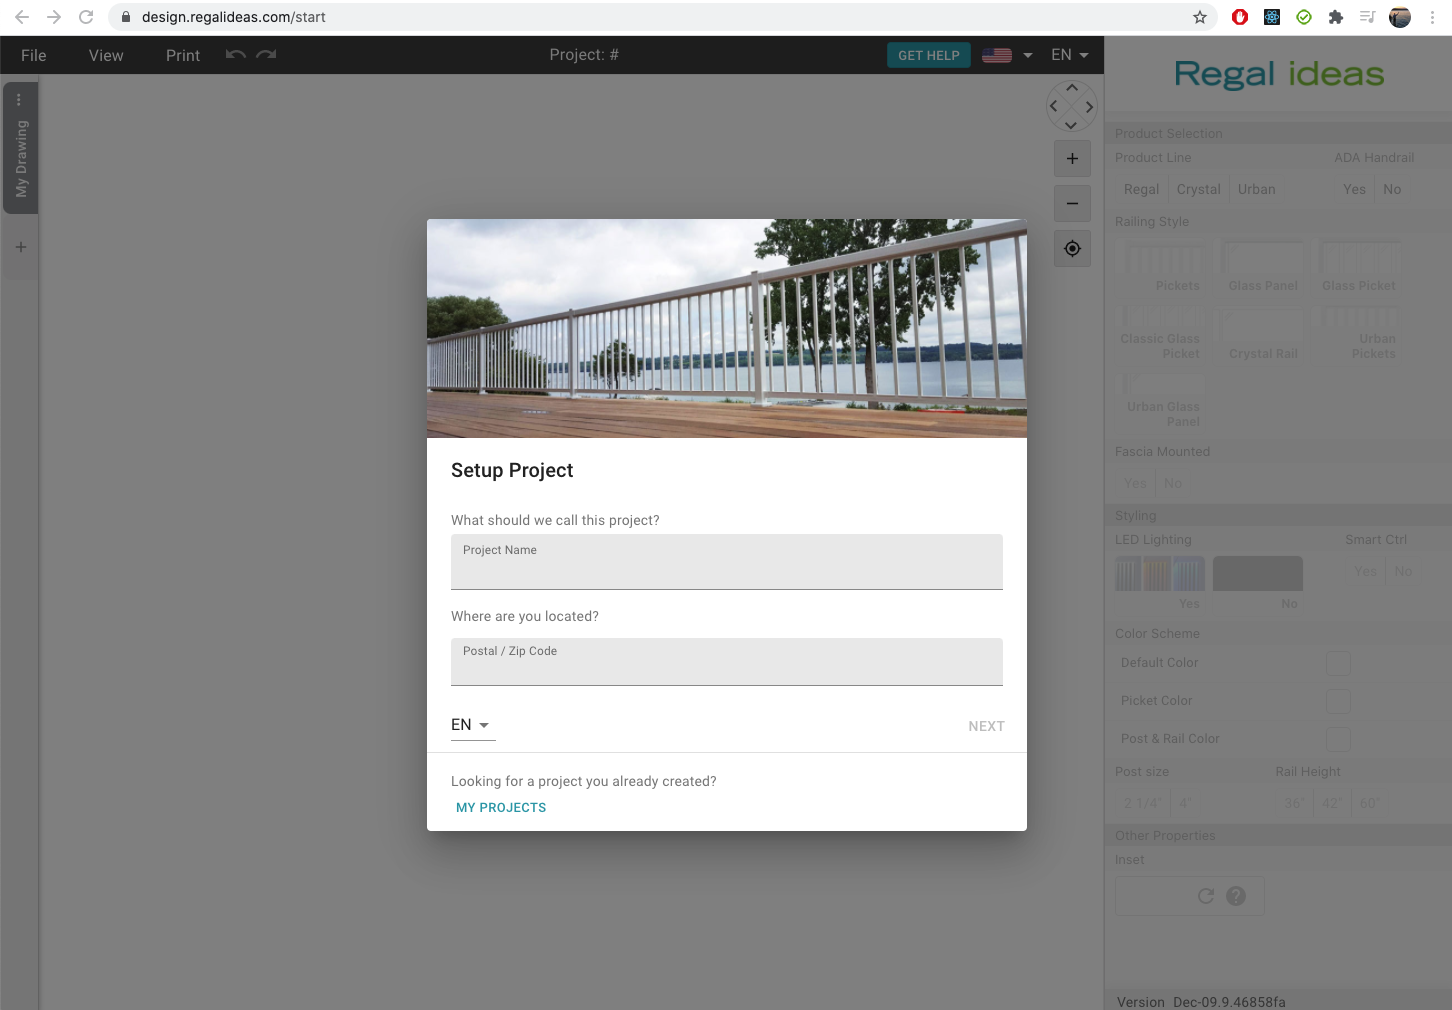Screen dimensions: 1452x1010
Task: Open the country flag dropdown
Action: point(1007,55)
